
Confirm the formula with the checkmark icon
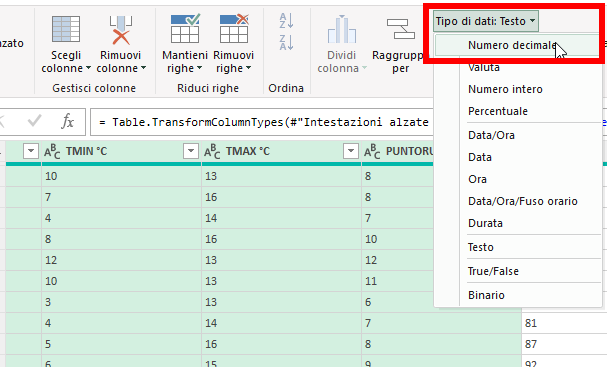[x=34, y=121]
